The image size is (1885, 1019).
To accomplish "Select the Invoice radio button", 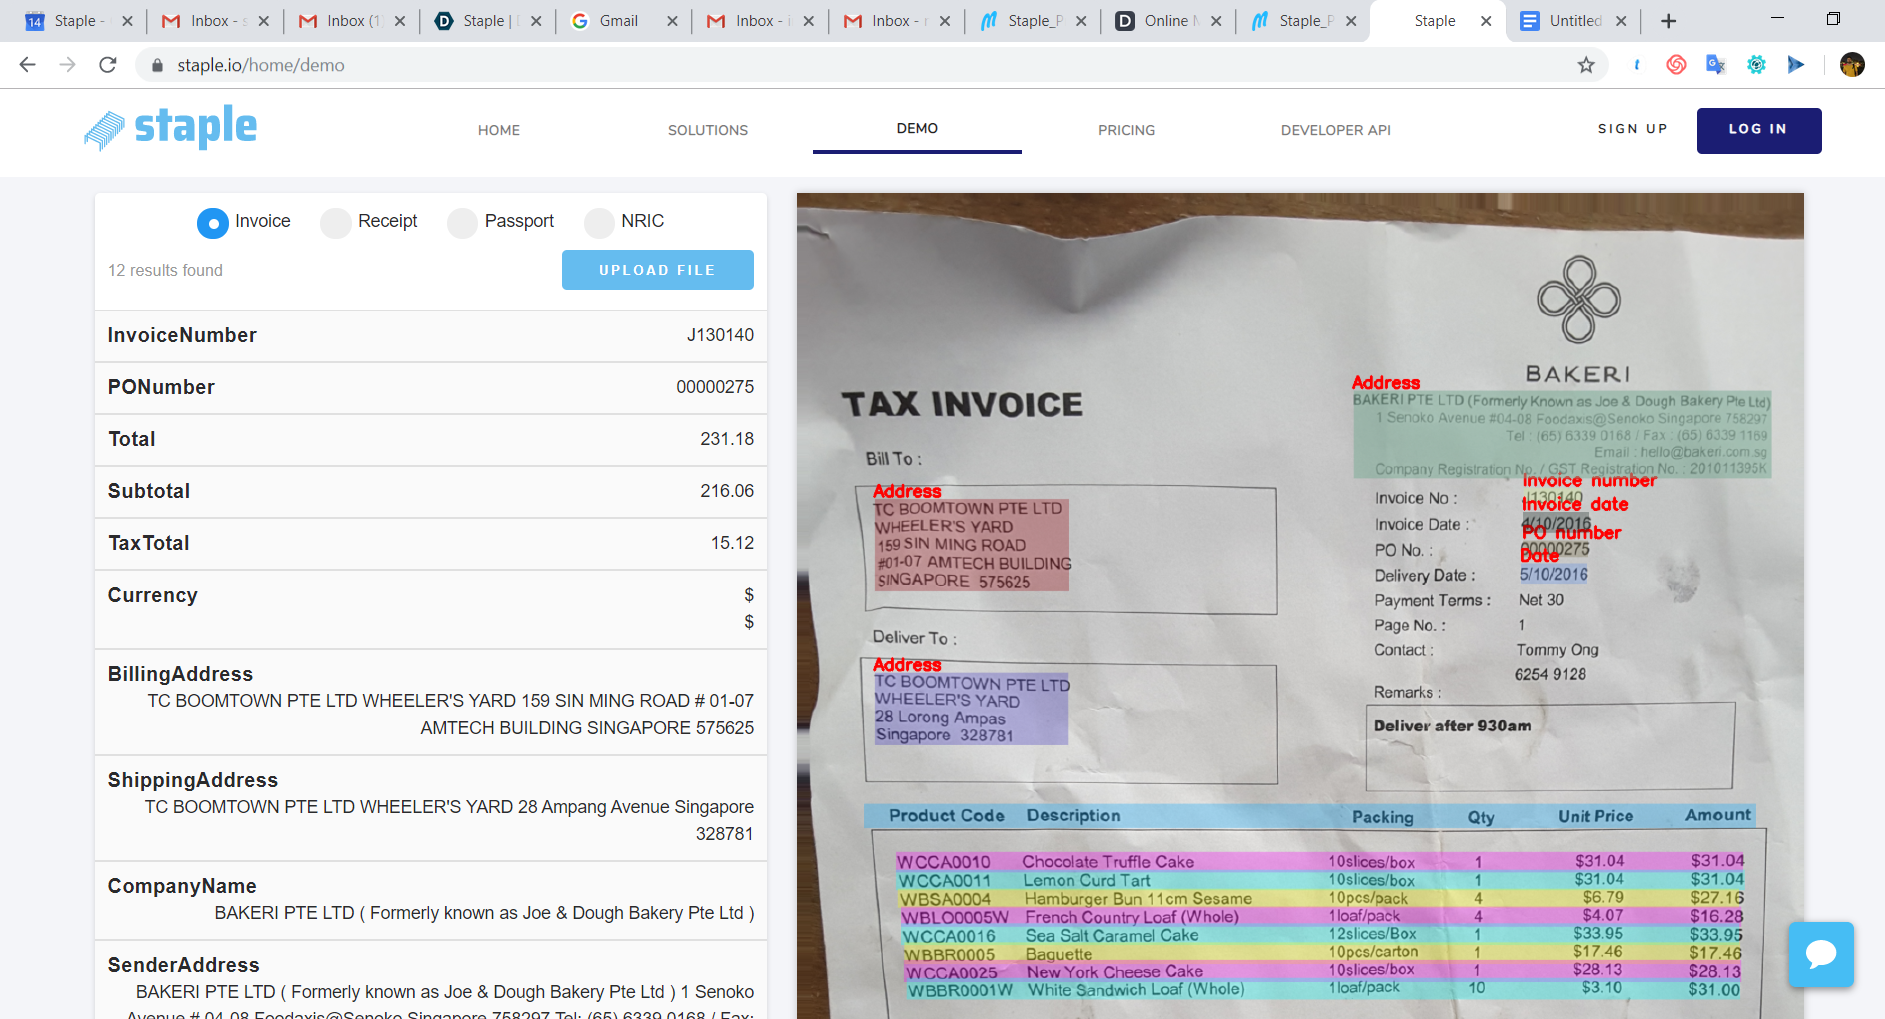I will [x=213, y=223].
